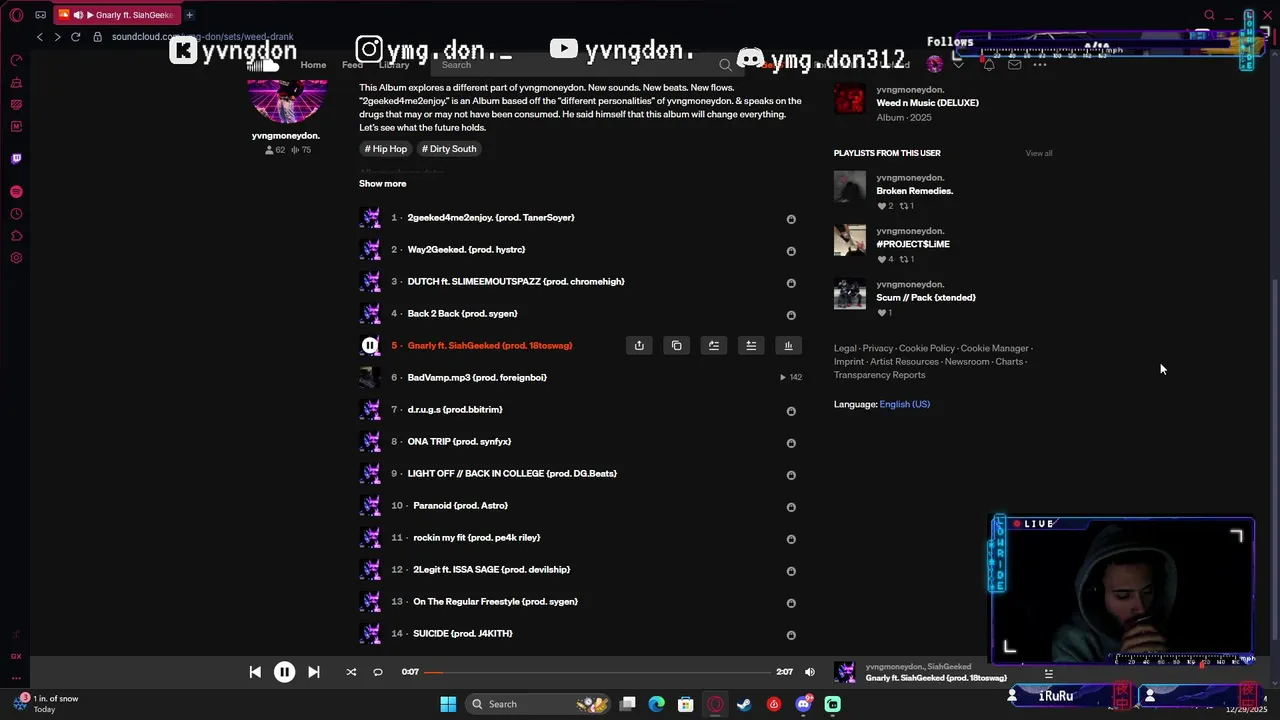Open #PROJECT$LiME playlist
Image resolution: width=1280 pixels, height=720 pixels.
[x=913, y=244]
